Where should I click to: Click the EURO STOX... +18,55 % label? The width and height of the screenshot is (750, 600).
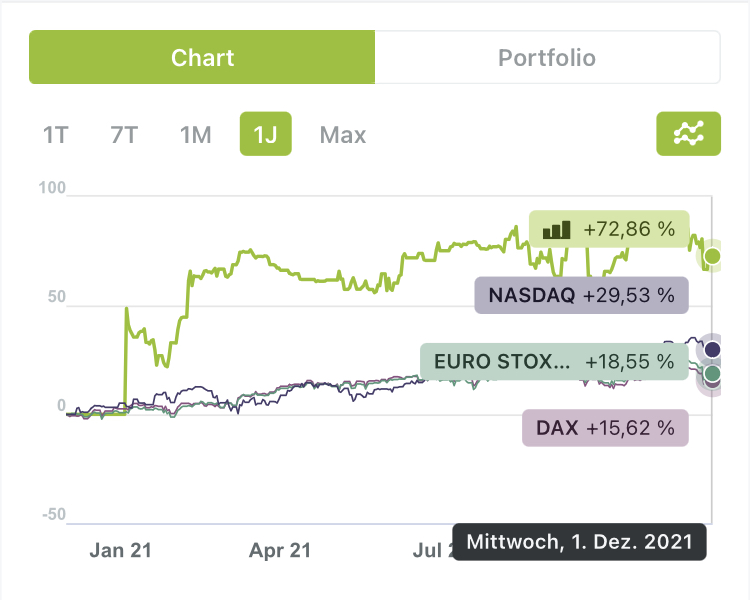554,361
